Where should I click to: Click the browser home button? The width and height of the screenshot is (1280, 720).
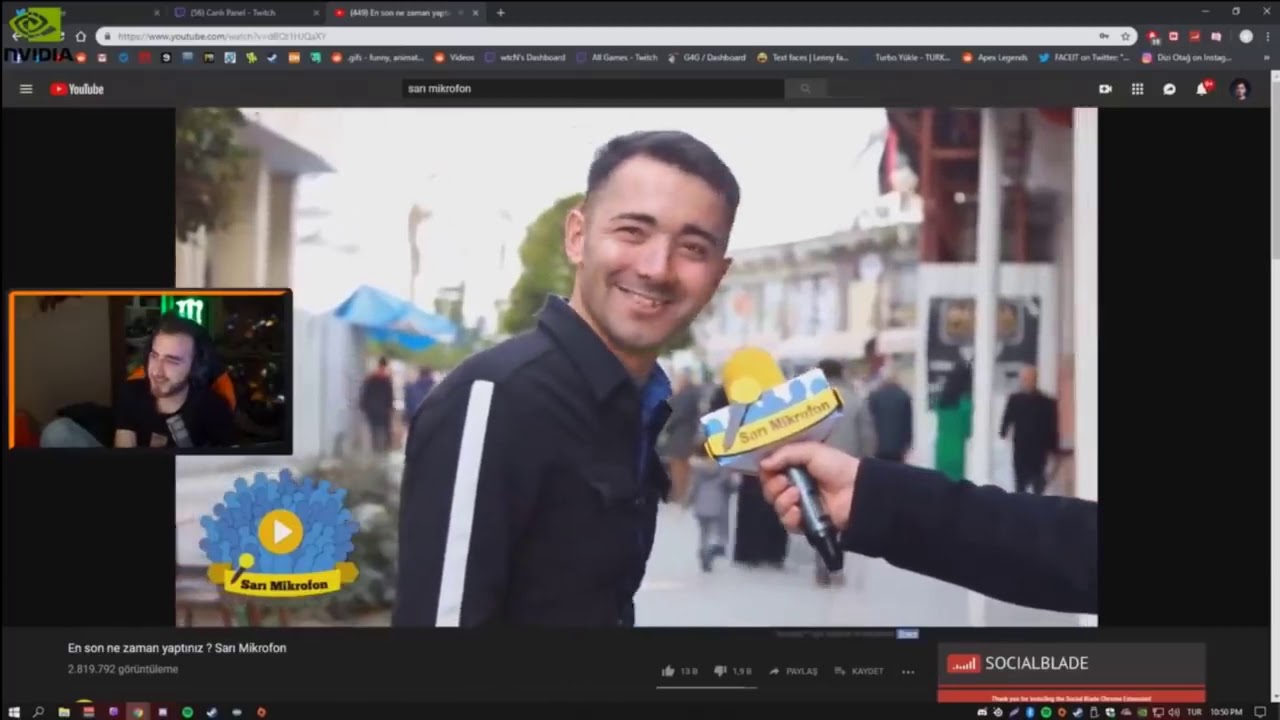(x=80, y=36)
